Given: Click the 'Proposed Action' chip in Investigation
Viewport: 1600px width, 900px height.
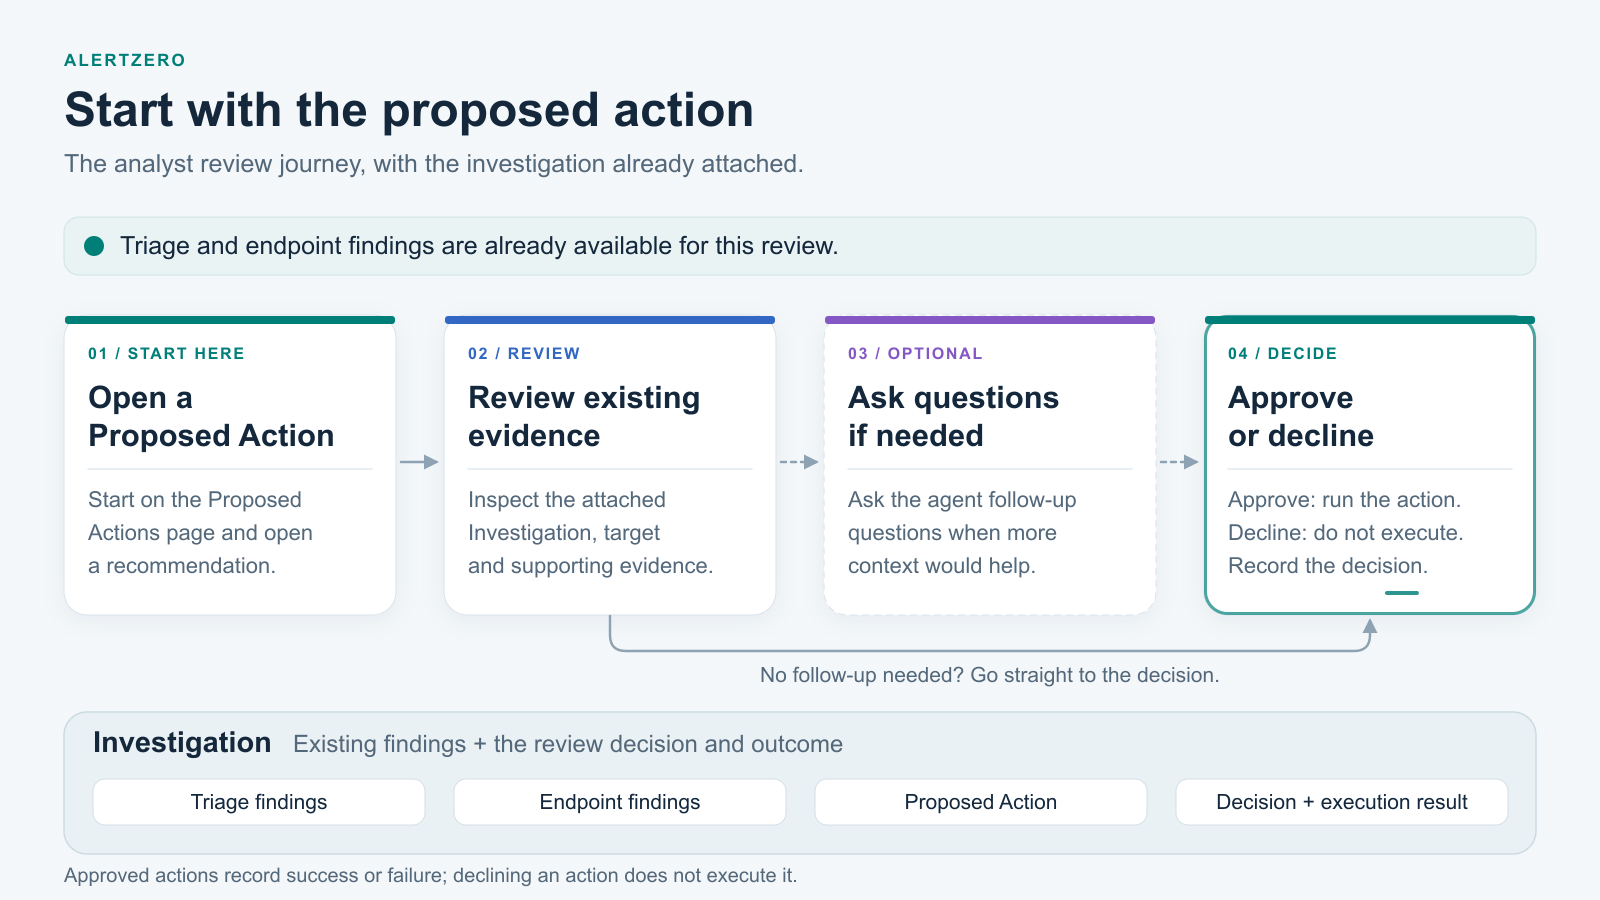Looking at the screenshot, I should 981,802.
